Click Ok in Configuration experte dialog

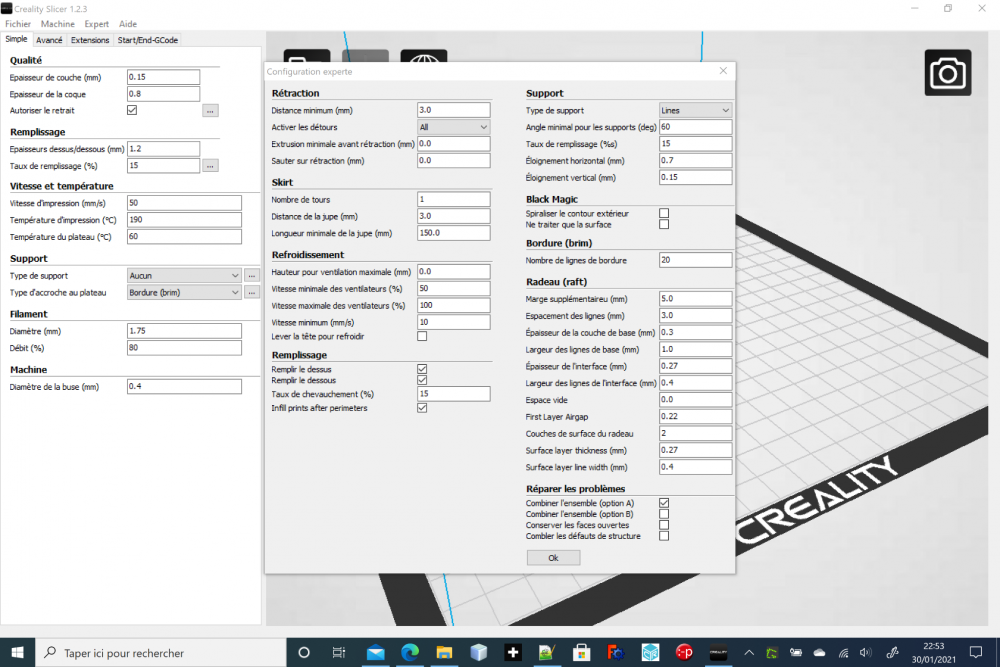553,558
